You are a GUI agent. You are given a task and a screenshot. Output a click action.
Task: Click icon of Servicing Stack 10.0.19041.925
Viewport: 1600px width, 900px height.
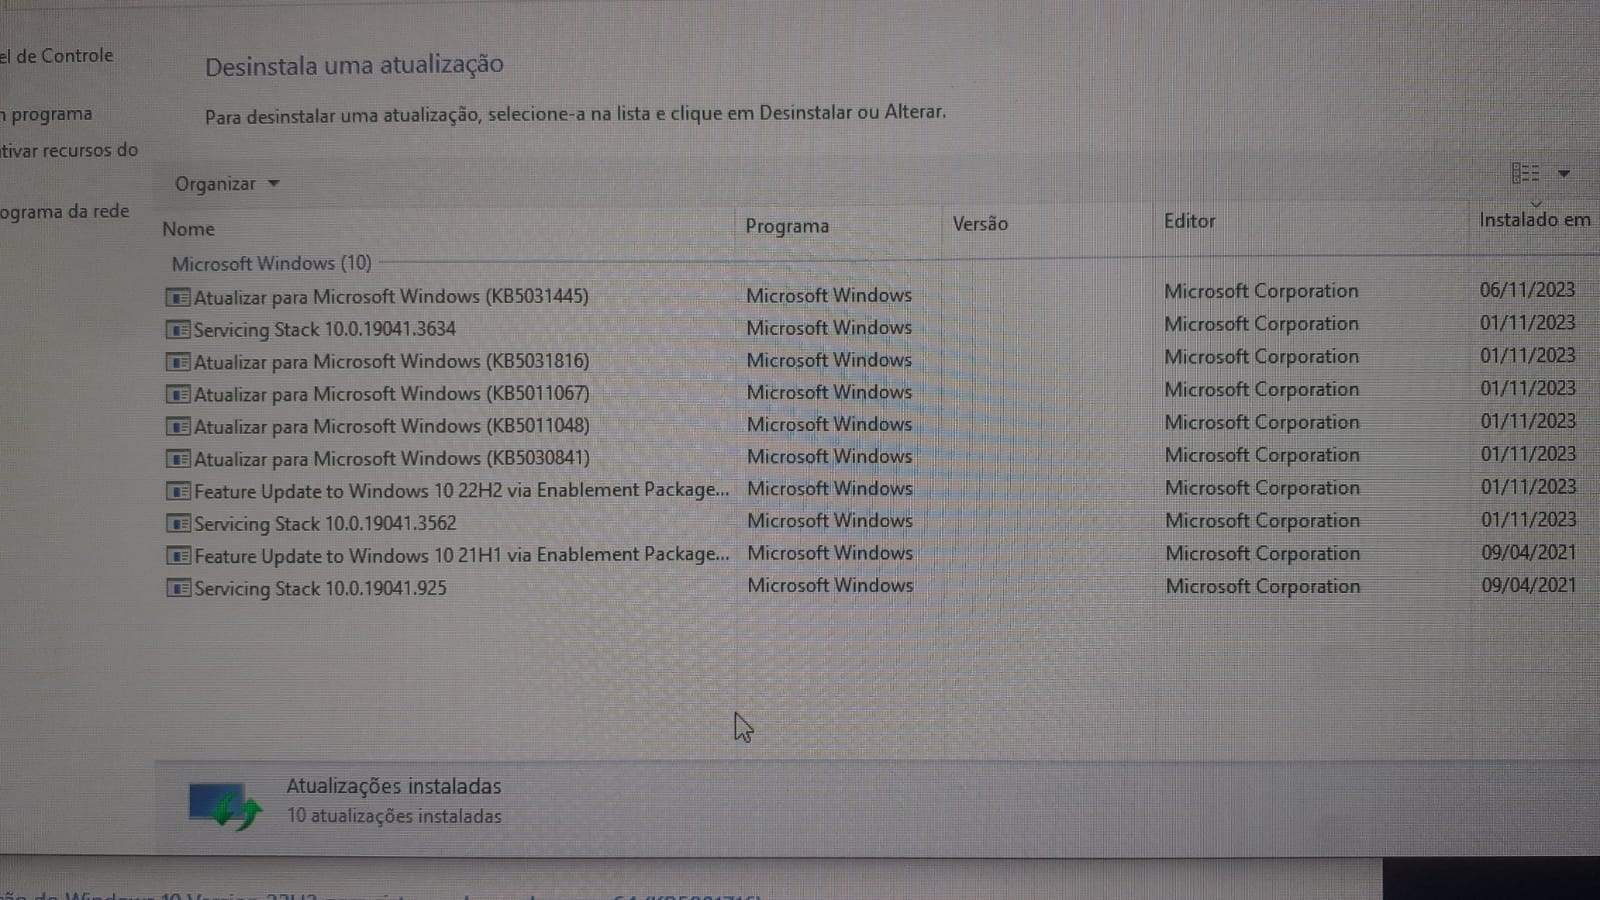178,588
